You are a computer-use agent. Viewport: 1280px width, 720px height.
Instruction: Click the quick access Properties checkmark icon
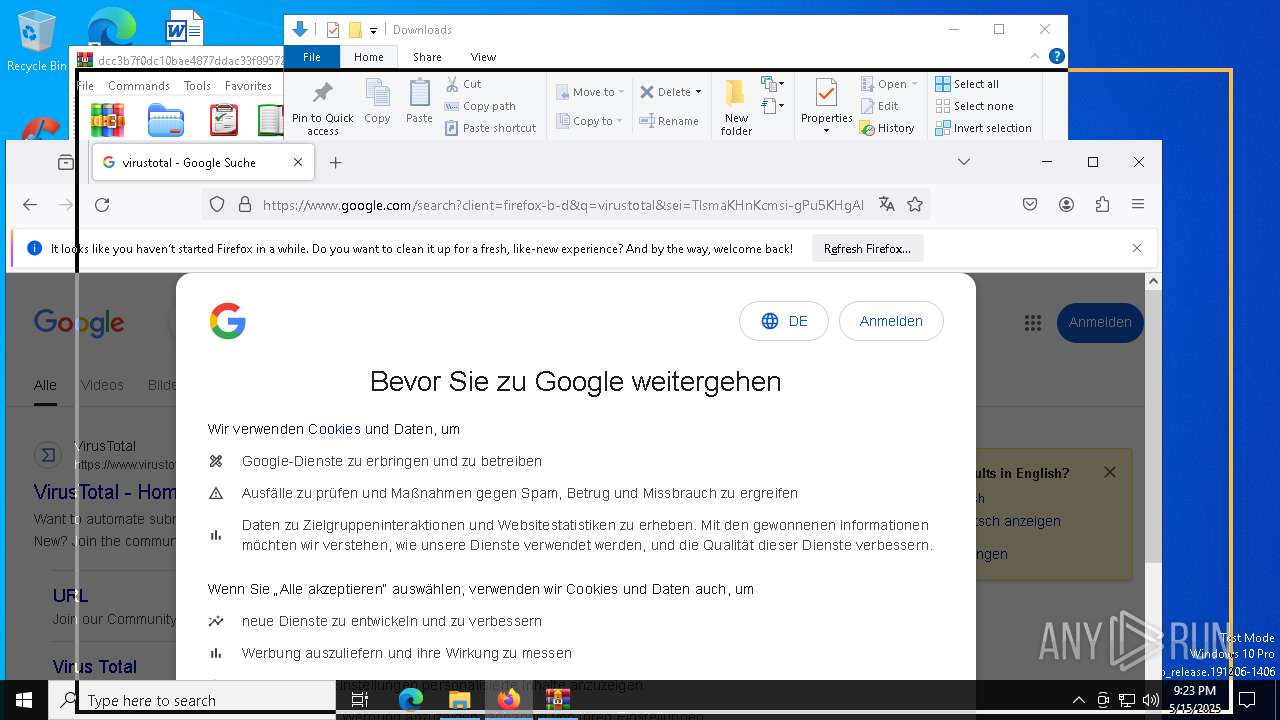pyautogui.click(x=333, y=30)
